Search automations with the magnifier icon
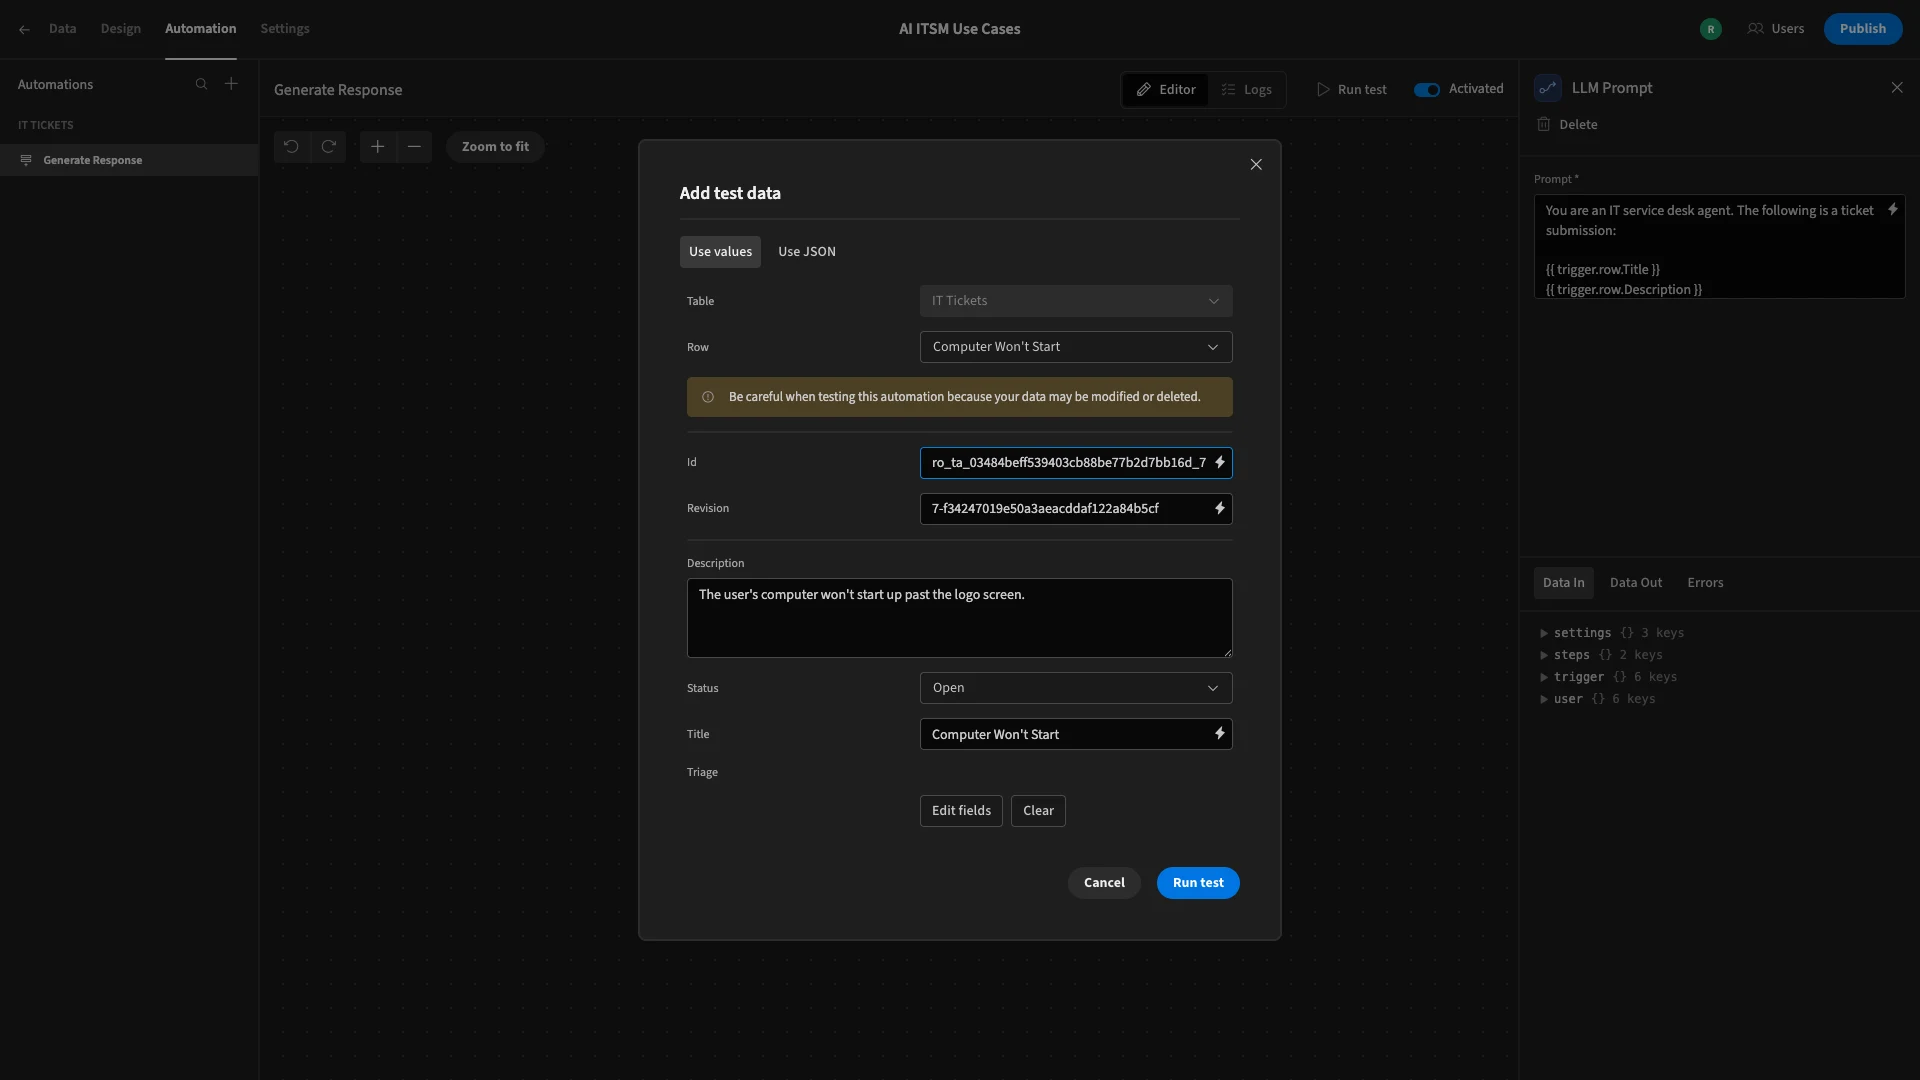1920x1080 pixels. pyautogui.click(x=201, y=84)
